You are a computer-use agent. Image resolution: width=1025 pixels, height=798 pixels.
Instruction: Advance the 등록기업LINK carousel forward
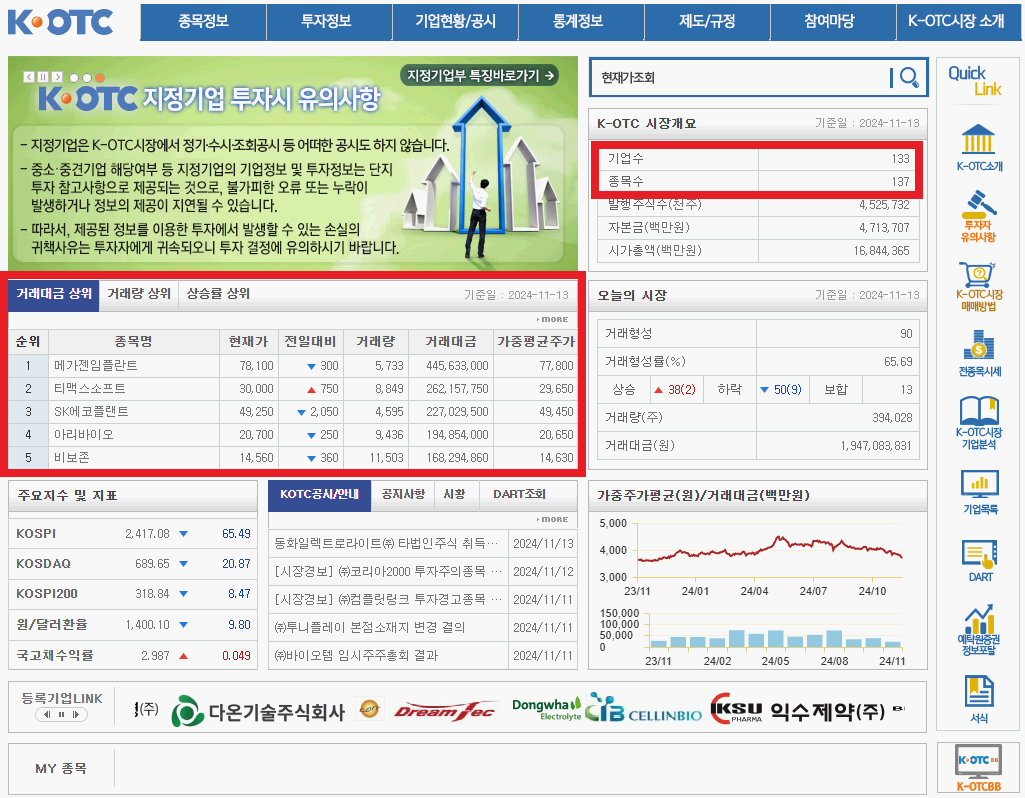click(x=77, y=714)
